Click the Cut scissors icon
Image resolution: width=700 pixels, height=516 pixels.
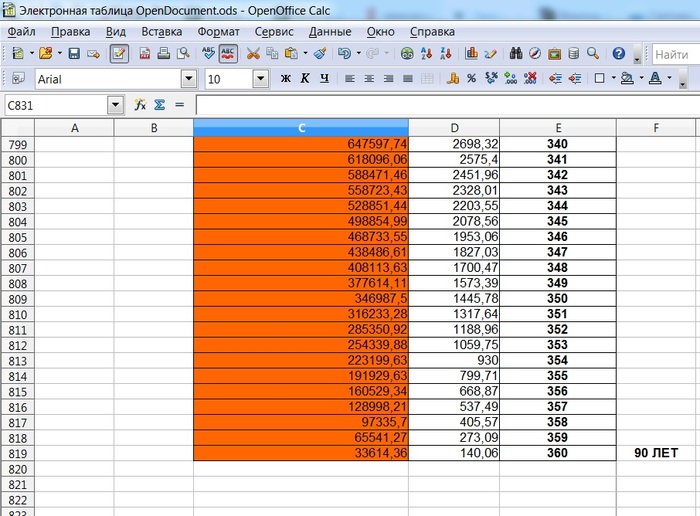254,53
